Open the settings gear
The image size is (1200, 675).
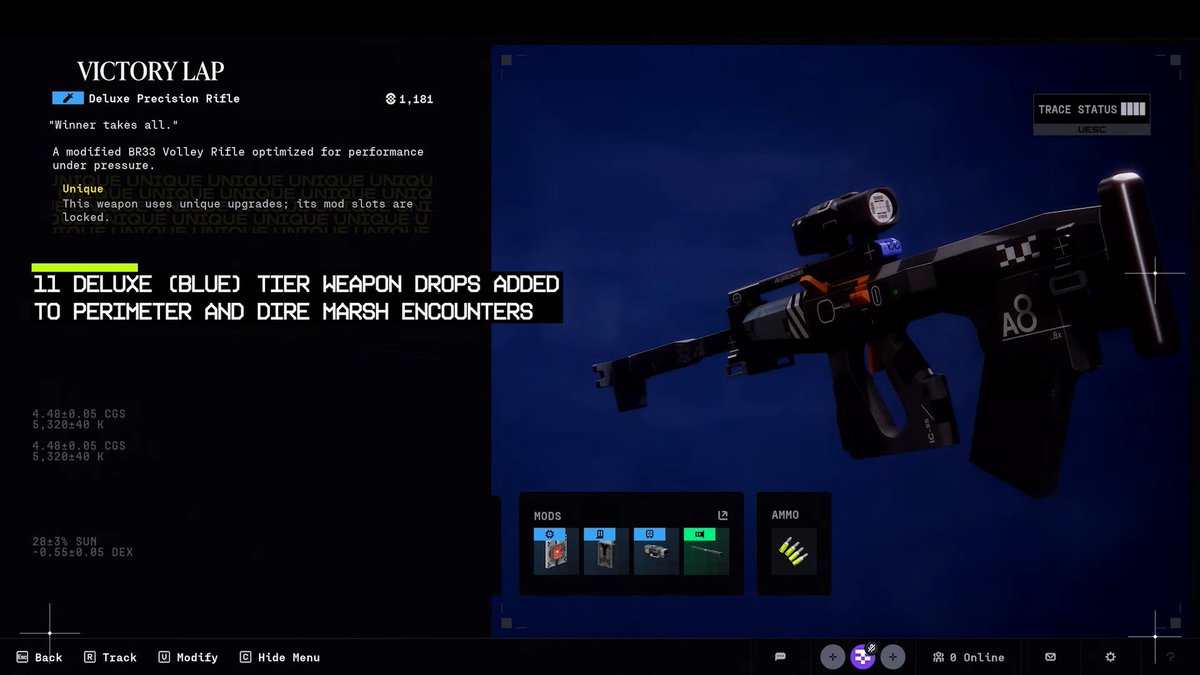coord(1110,657)
